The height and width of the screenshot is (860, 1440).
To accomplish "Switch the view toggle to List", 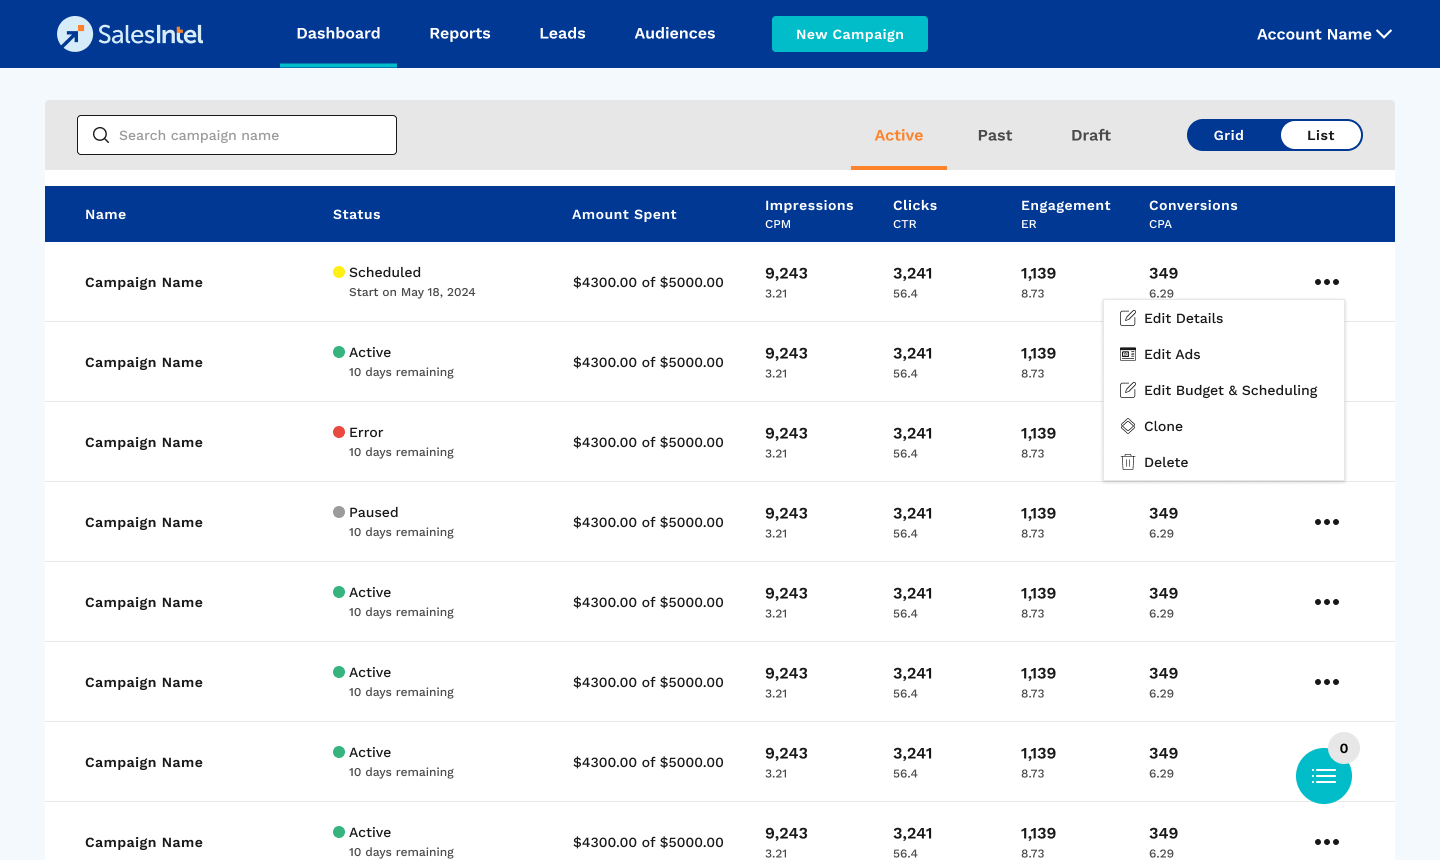I will point(1320,135).
